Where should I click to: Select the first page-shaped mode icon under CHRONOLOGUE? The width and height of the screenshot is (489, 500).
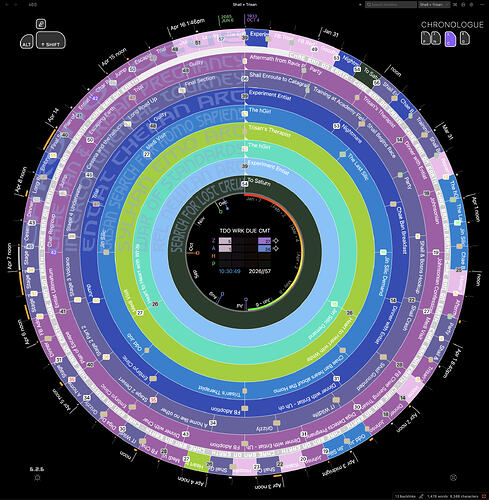click(x=426, y=38)
